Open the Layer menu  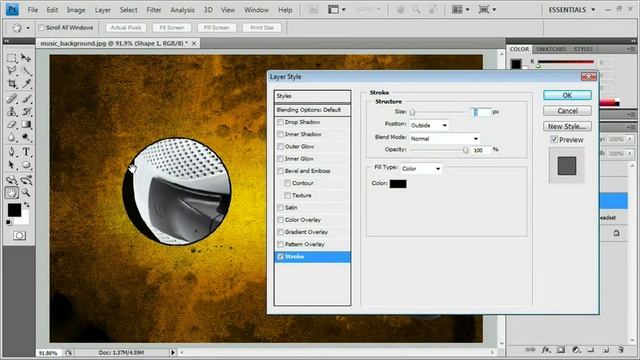pos(103,10)
